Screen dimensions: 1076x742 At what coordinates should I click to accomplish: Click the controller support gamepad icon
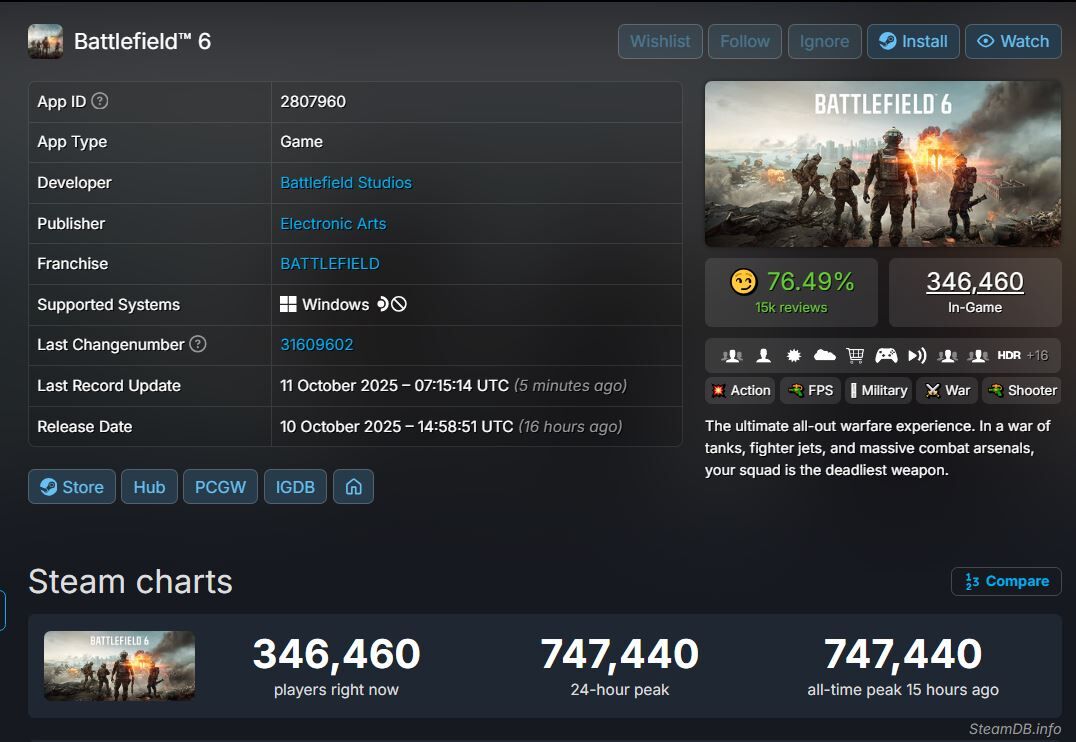coord(886,355)
